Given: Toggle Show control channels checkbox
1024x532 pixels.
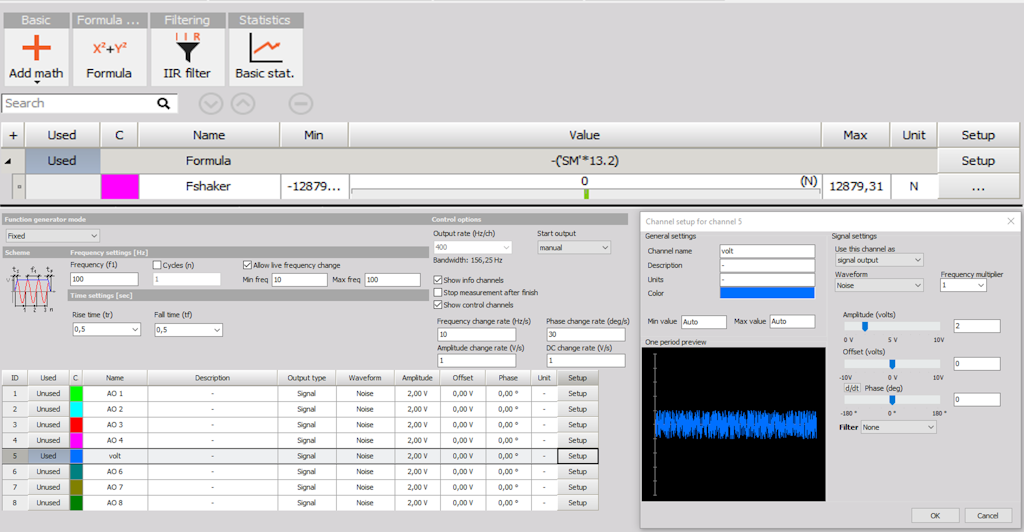Looking at the screenshot, I should (438, 305).
